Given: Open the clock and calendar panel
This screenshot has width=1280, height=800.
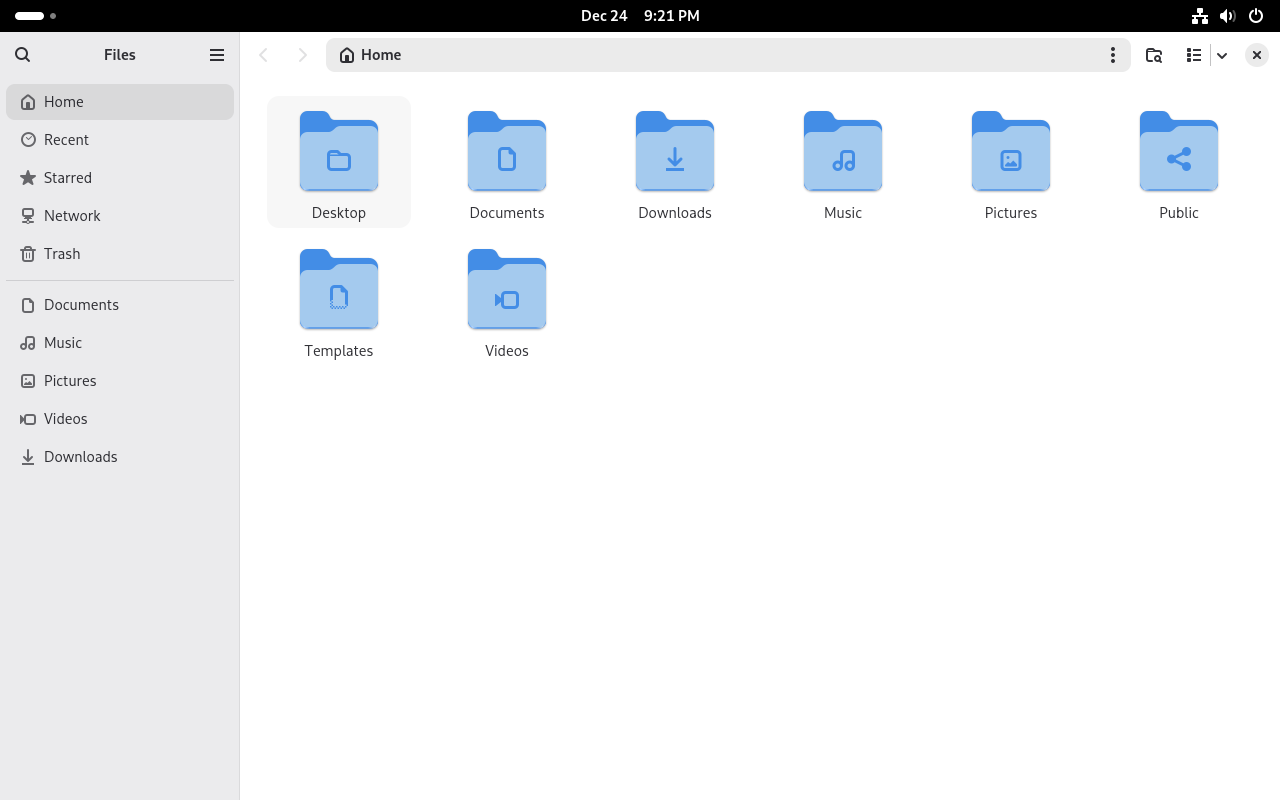Looking at the screenshot, I should [640, 16].
